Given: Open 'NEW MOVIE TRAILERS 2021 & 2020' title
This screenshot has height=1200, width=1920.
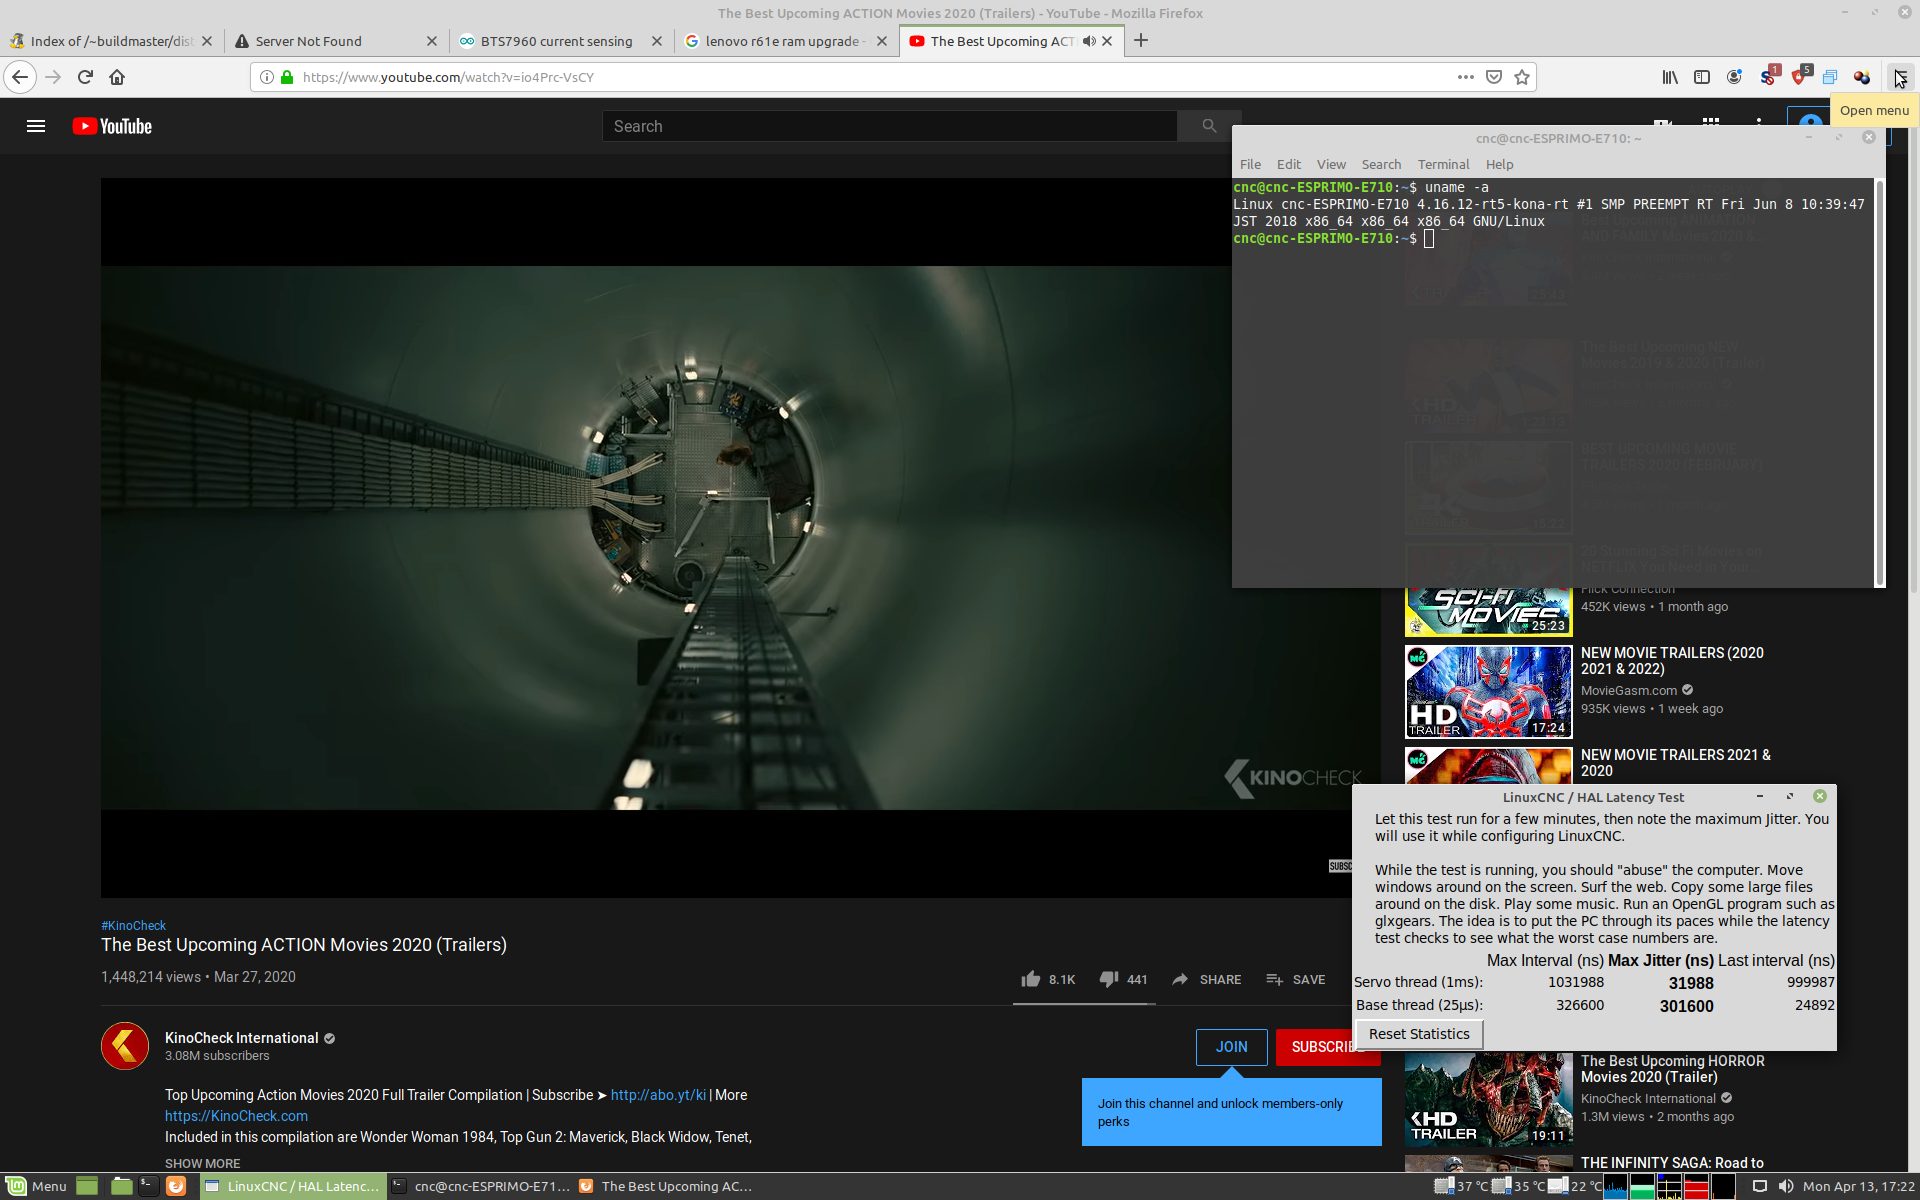Looking at the screenshot, I should tap(1675, 763).
